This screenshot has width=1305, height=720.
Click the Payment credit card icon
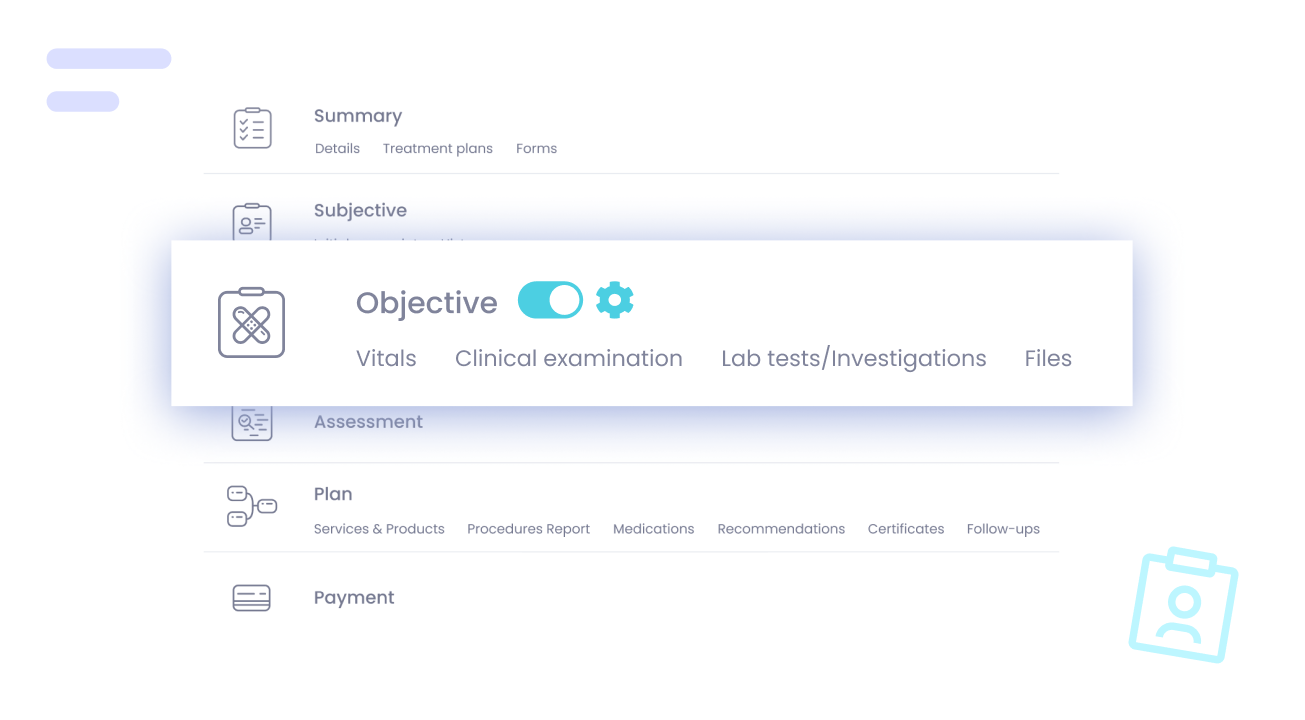(252, 598)
